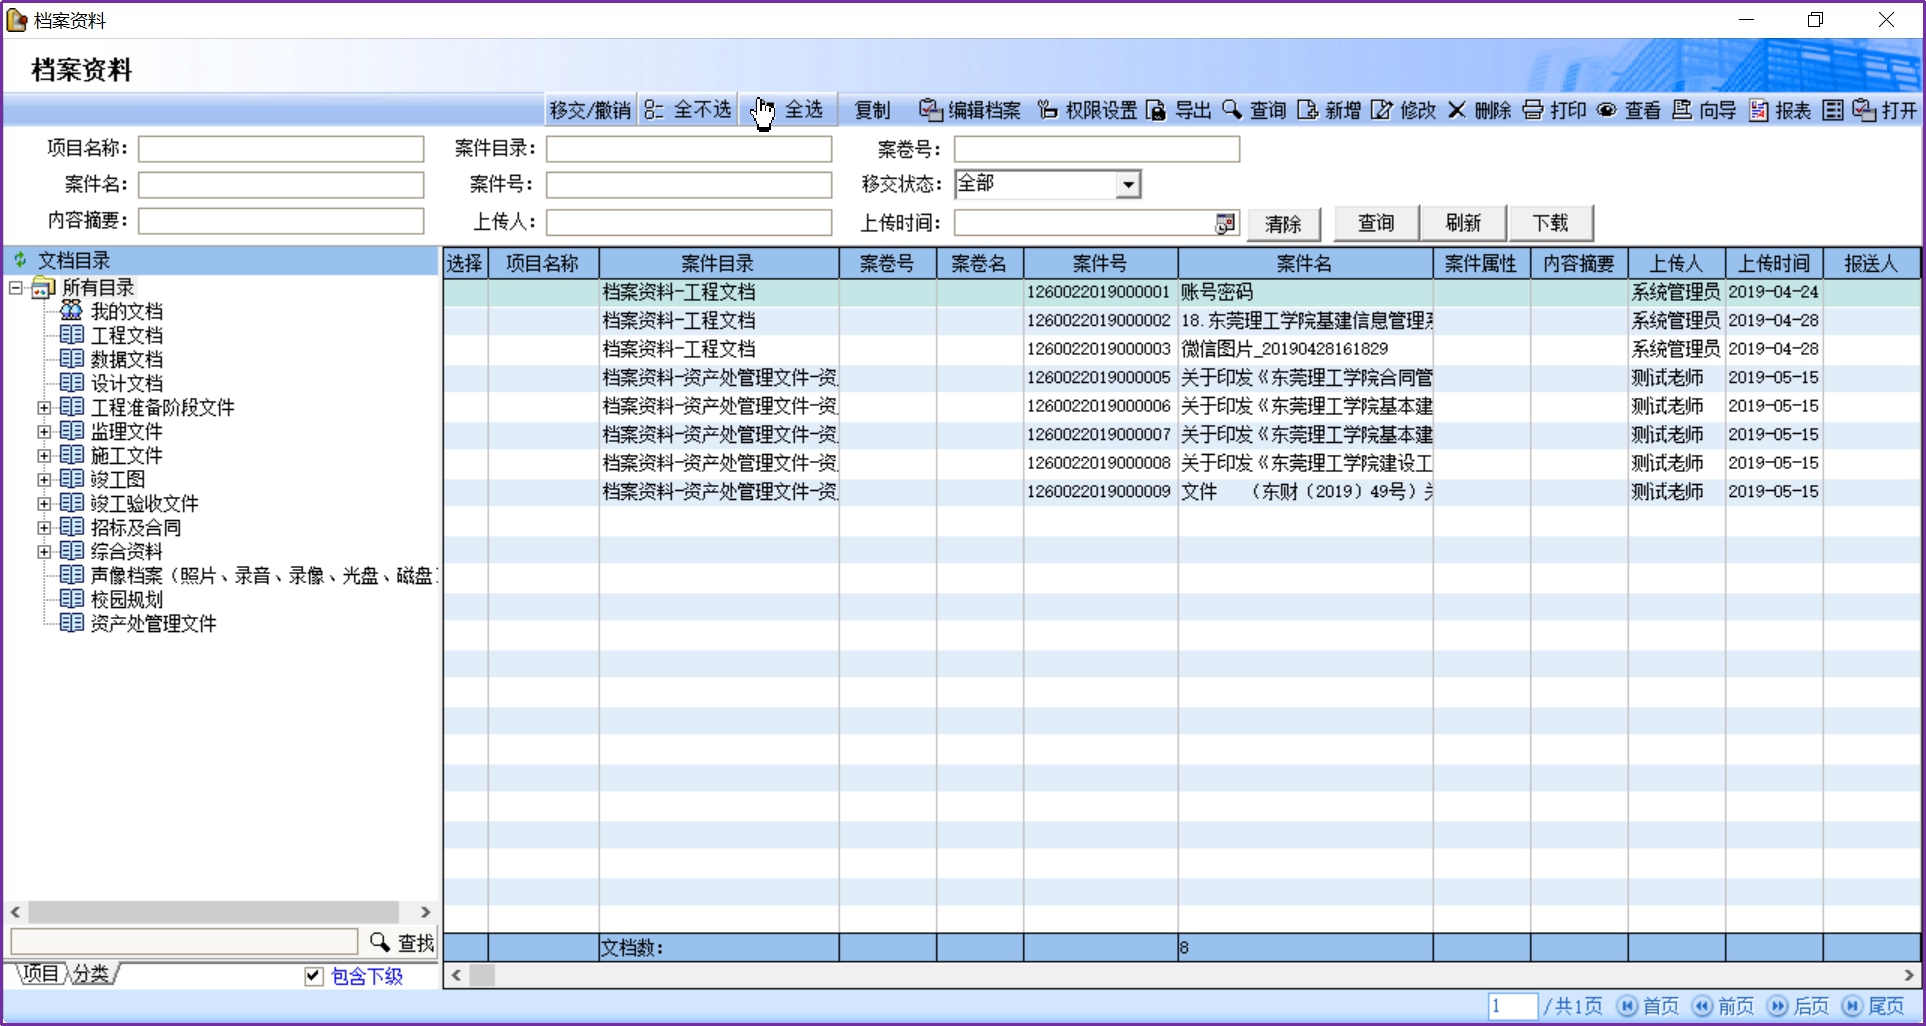Open the 移交状态 dropdown
This screenshot has height=1026, width=1926.
click(1128, 184)
